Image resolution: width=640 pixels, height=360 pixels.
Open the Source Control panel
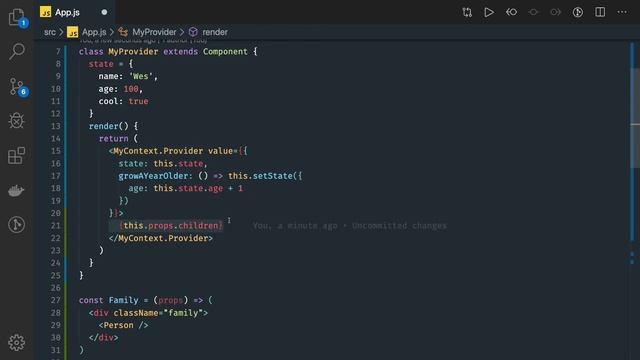(16, 87)
